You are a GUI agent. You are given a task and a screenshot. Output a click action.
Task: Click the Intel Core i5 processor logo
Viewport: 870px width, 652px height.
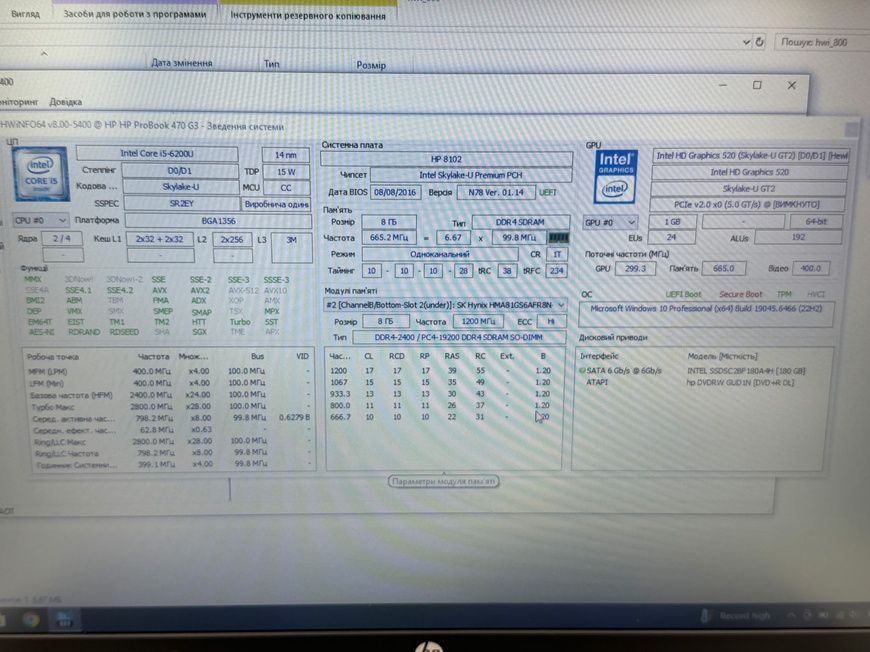[x=41, y=174]
